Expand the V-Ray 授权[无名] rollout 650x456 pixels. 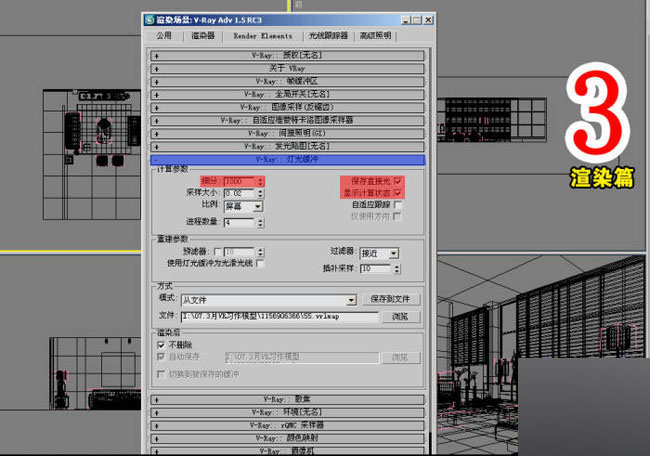coord(287,55)
